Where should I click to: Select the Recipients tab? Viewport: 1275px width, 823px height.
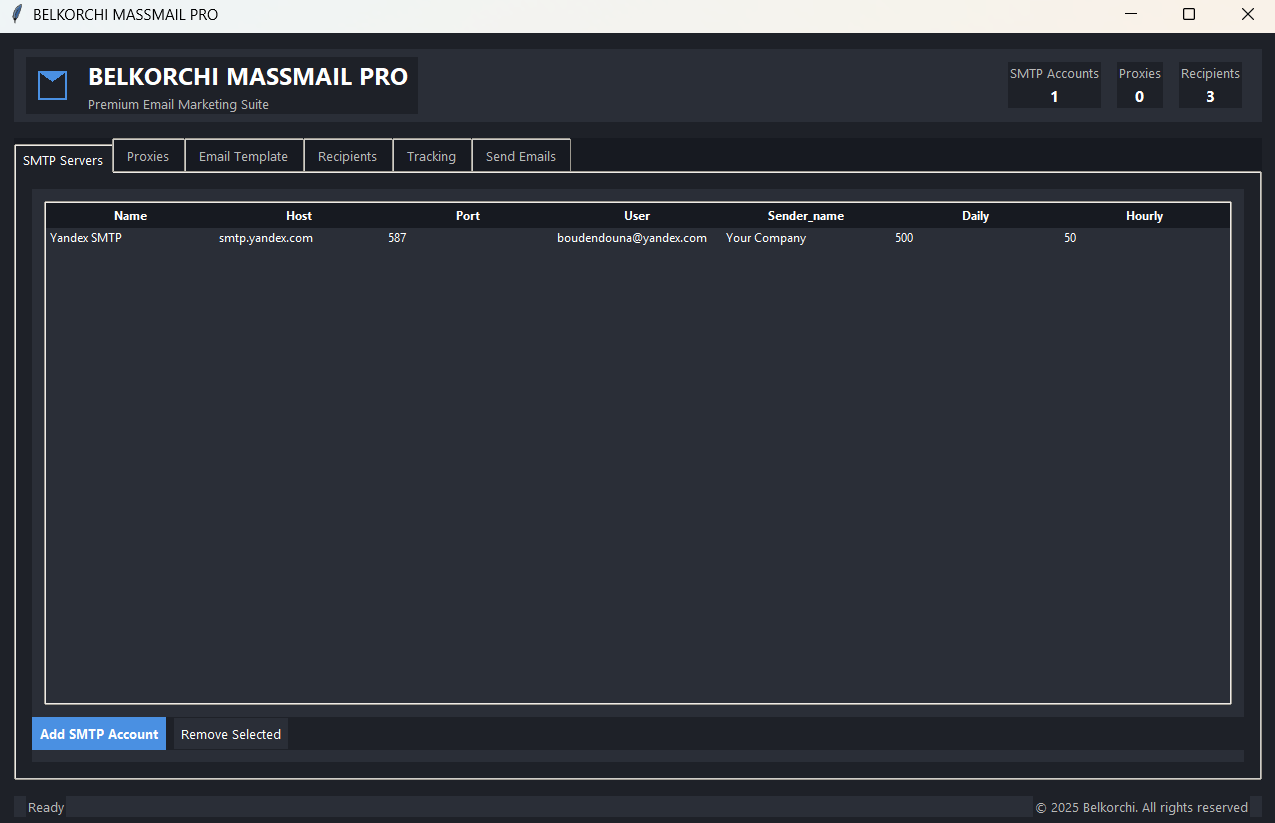(347, 156)
